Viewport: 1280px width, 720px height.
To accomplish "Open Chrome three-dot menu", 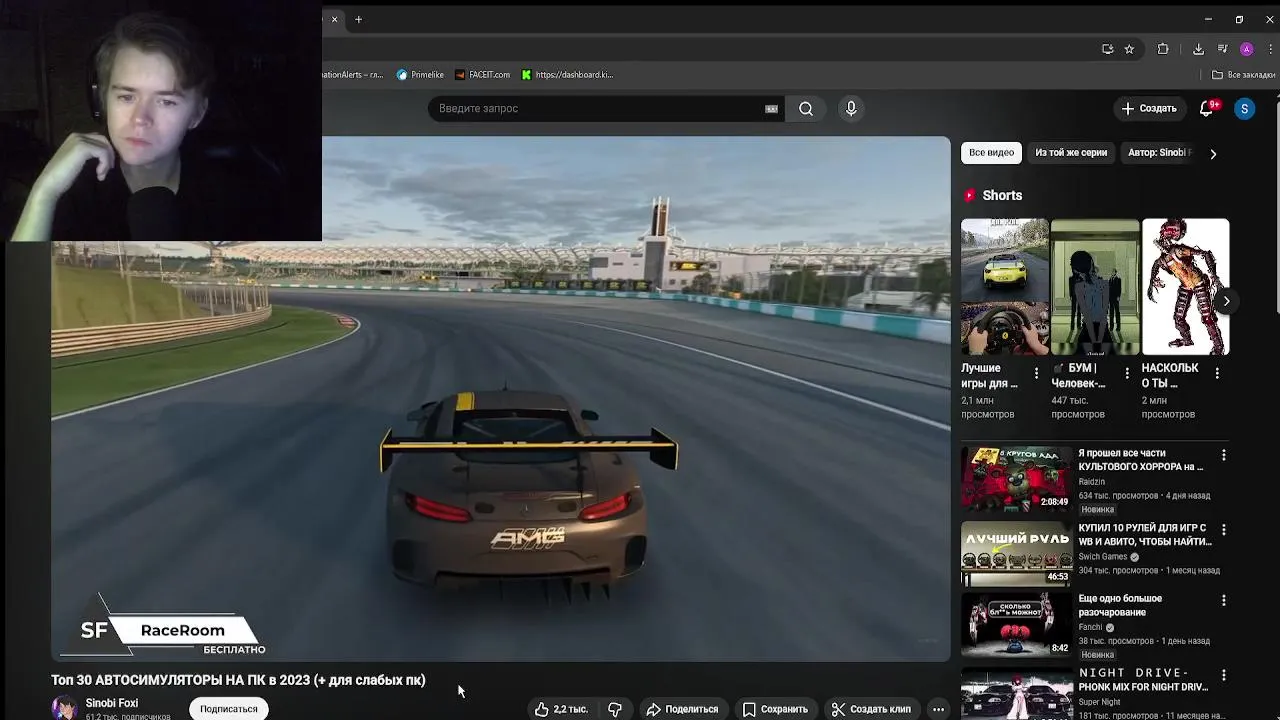I will click(x=1270, y=49).
